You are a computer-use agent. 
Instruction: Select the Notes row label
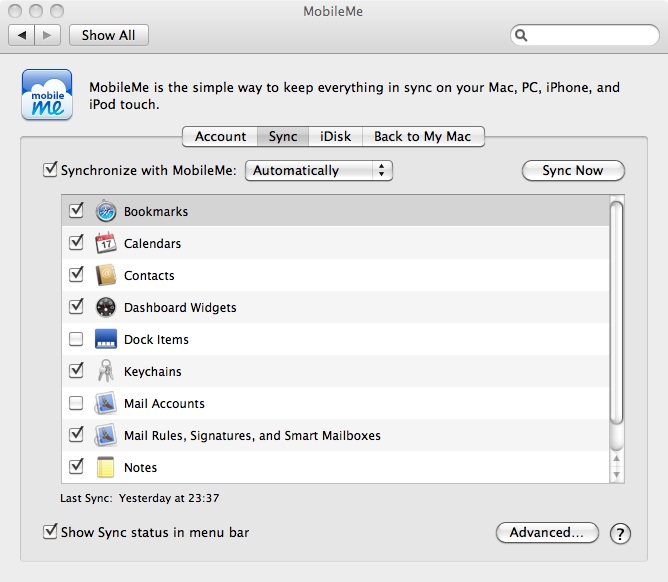[x=141, y=467]
